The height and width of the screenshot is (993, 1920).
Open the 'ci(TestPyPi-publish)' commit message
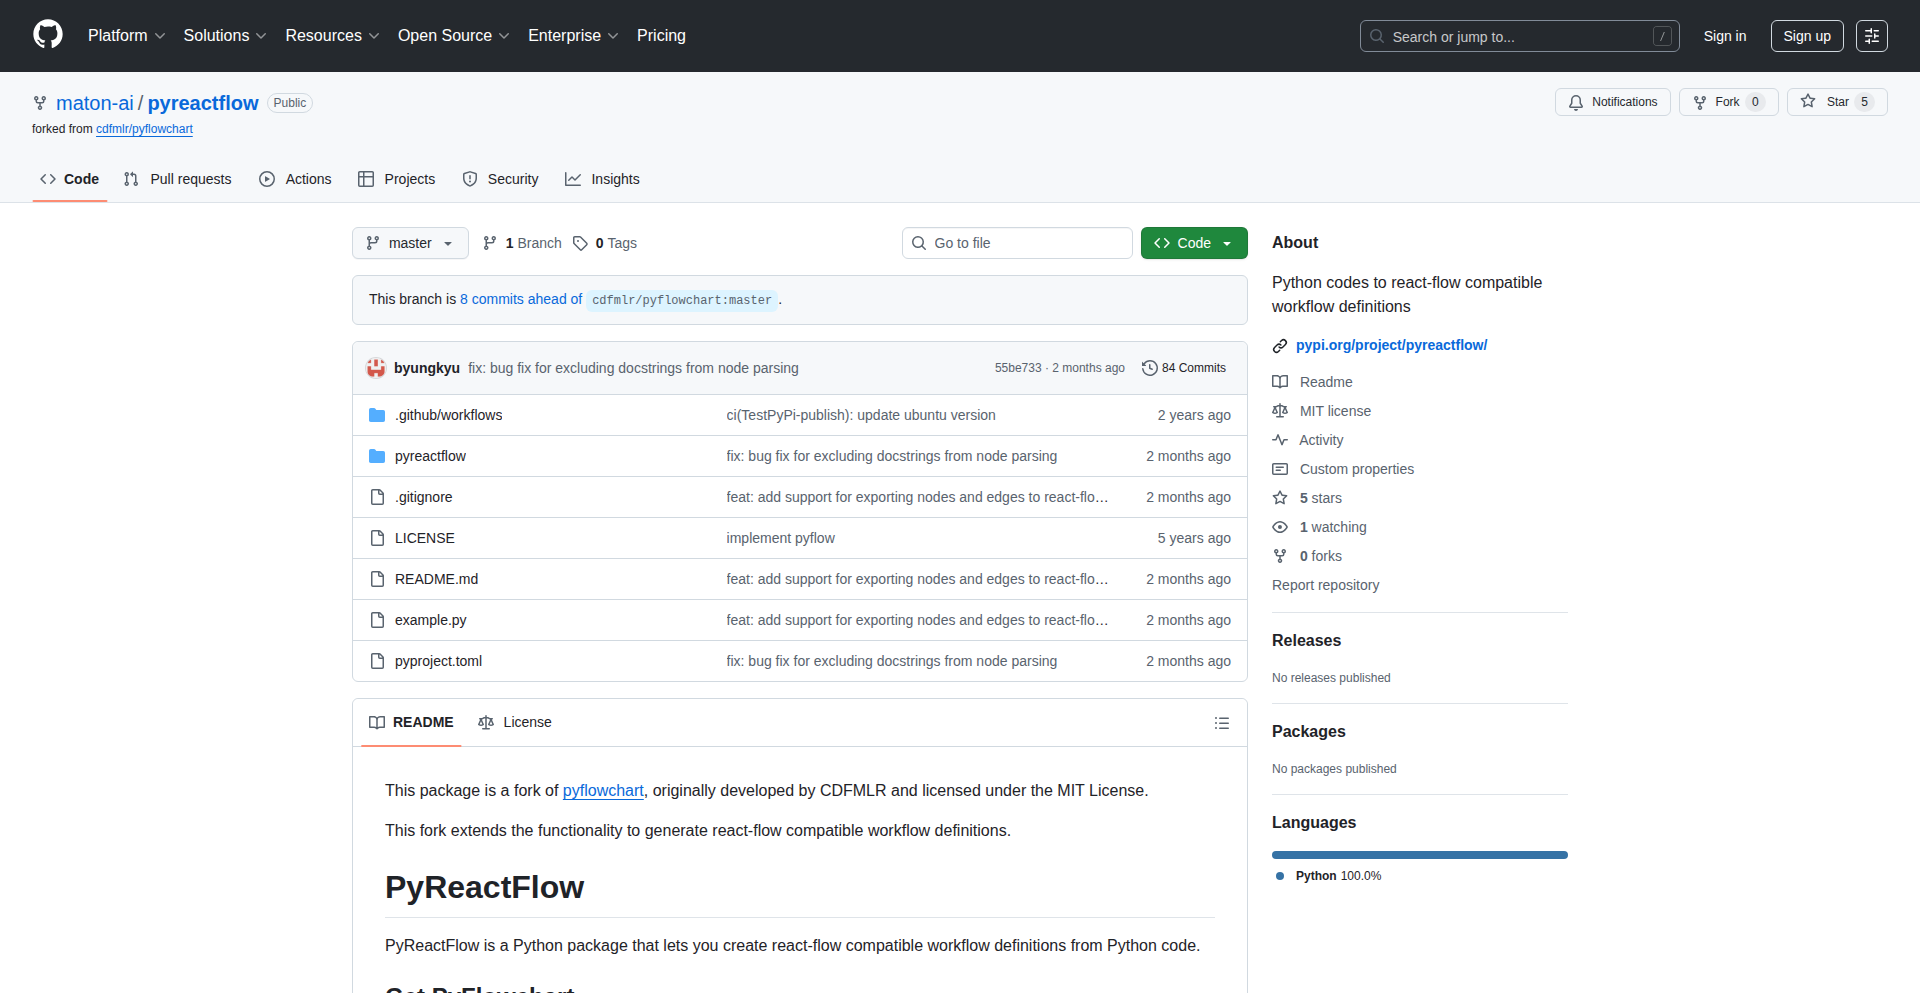(x=861, y=415)
